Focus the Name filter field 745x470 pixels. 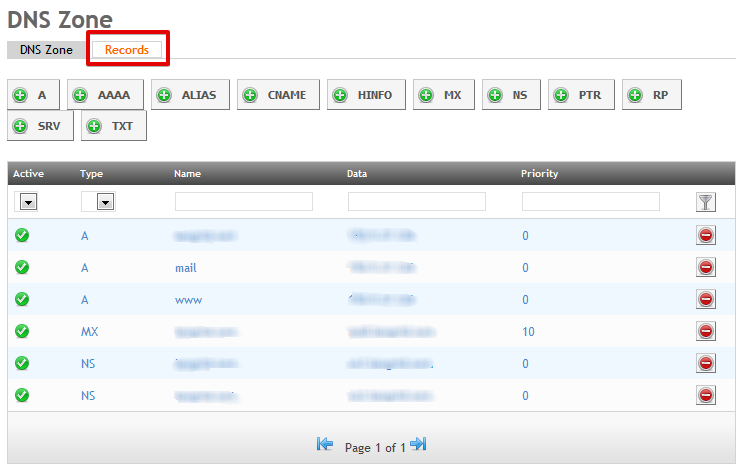244,201
